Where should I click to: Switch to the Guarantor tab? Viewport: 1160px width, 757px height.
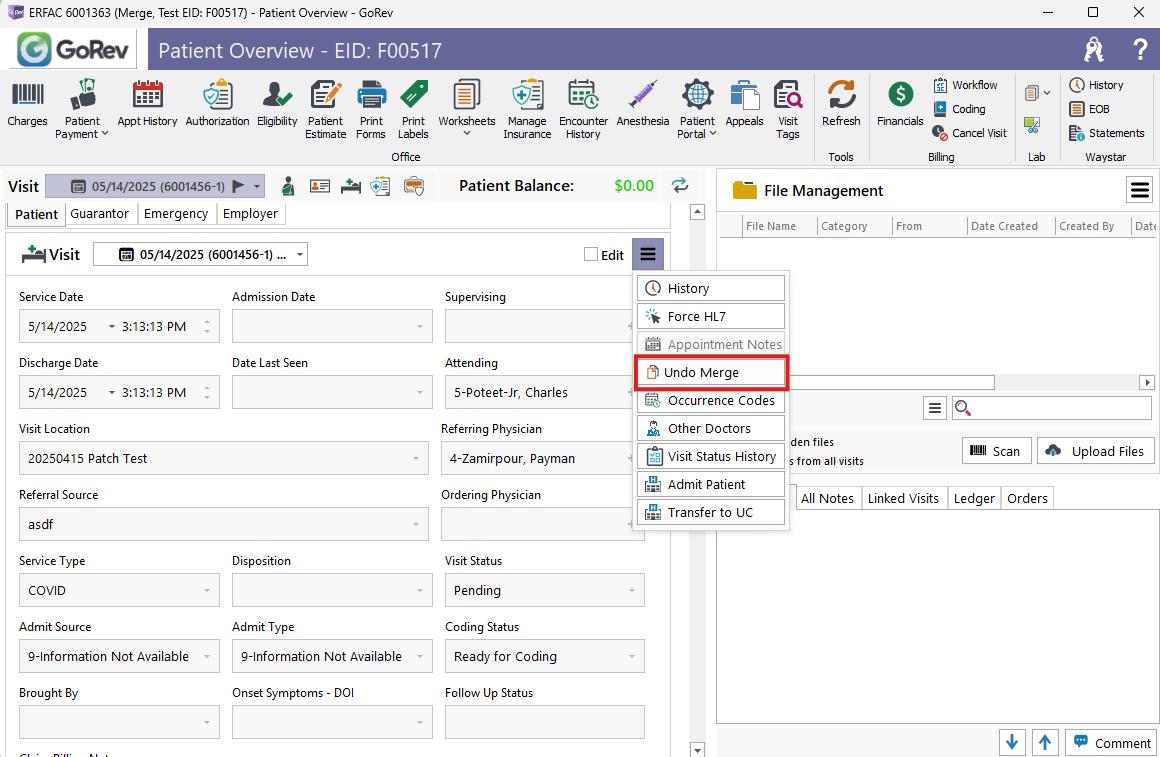point(100,214)
